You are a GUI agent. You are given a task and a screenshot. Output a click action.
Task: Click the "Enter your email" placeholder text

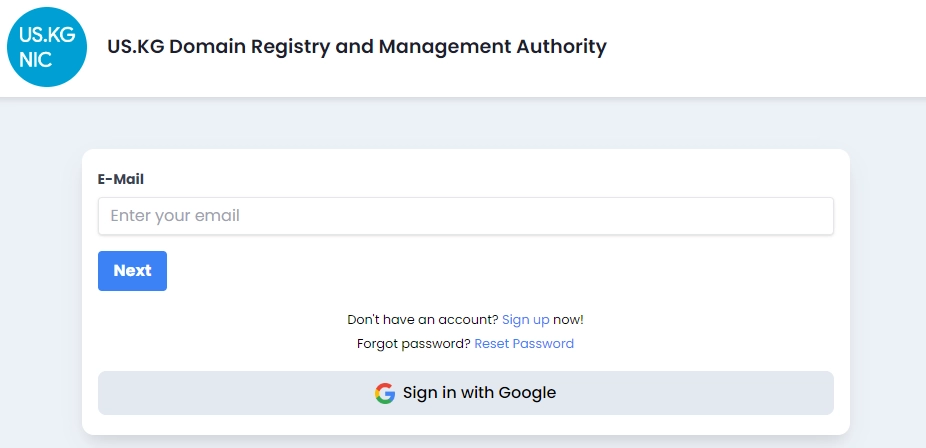pyautogui.click(x=175, y=216)
